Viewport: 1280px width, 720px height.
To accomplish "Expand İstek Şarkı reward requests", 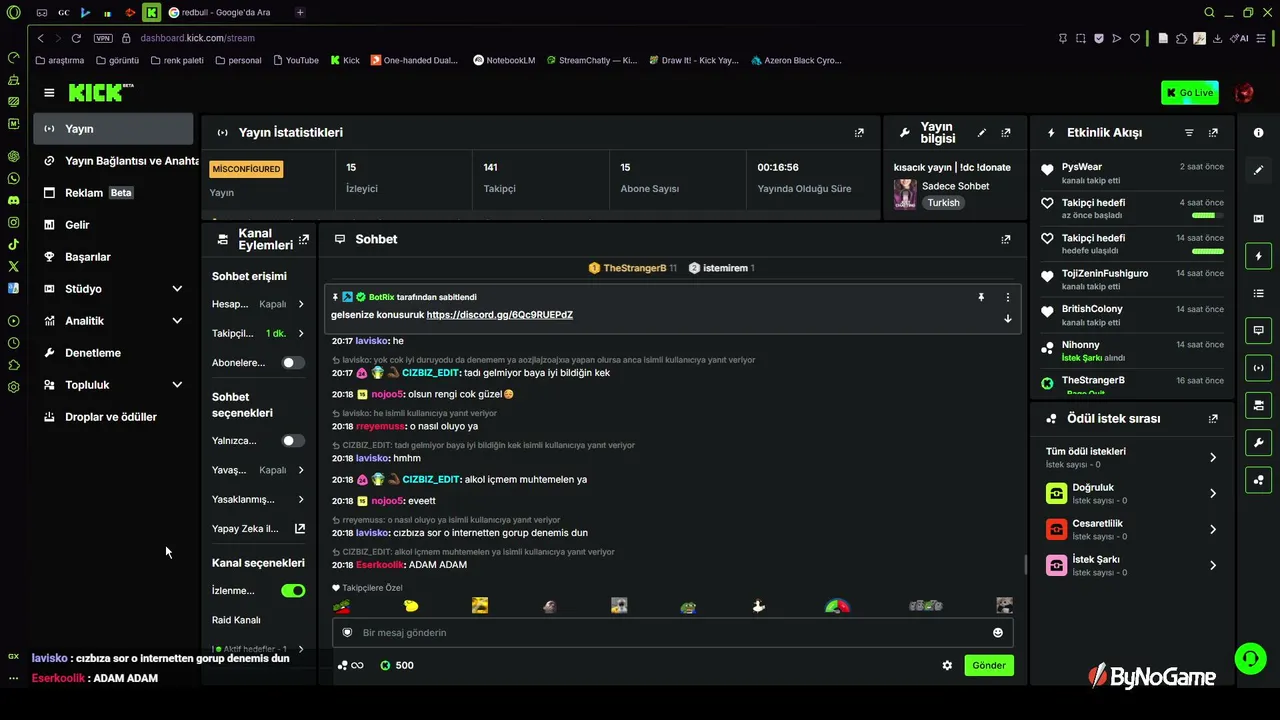I will pyautogui.click(x=1132, y=566).
